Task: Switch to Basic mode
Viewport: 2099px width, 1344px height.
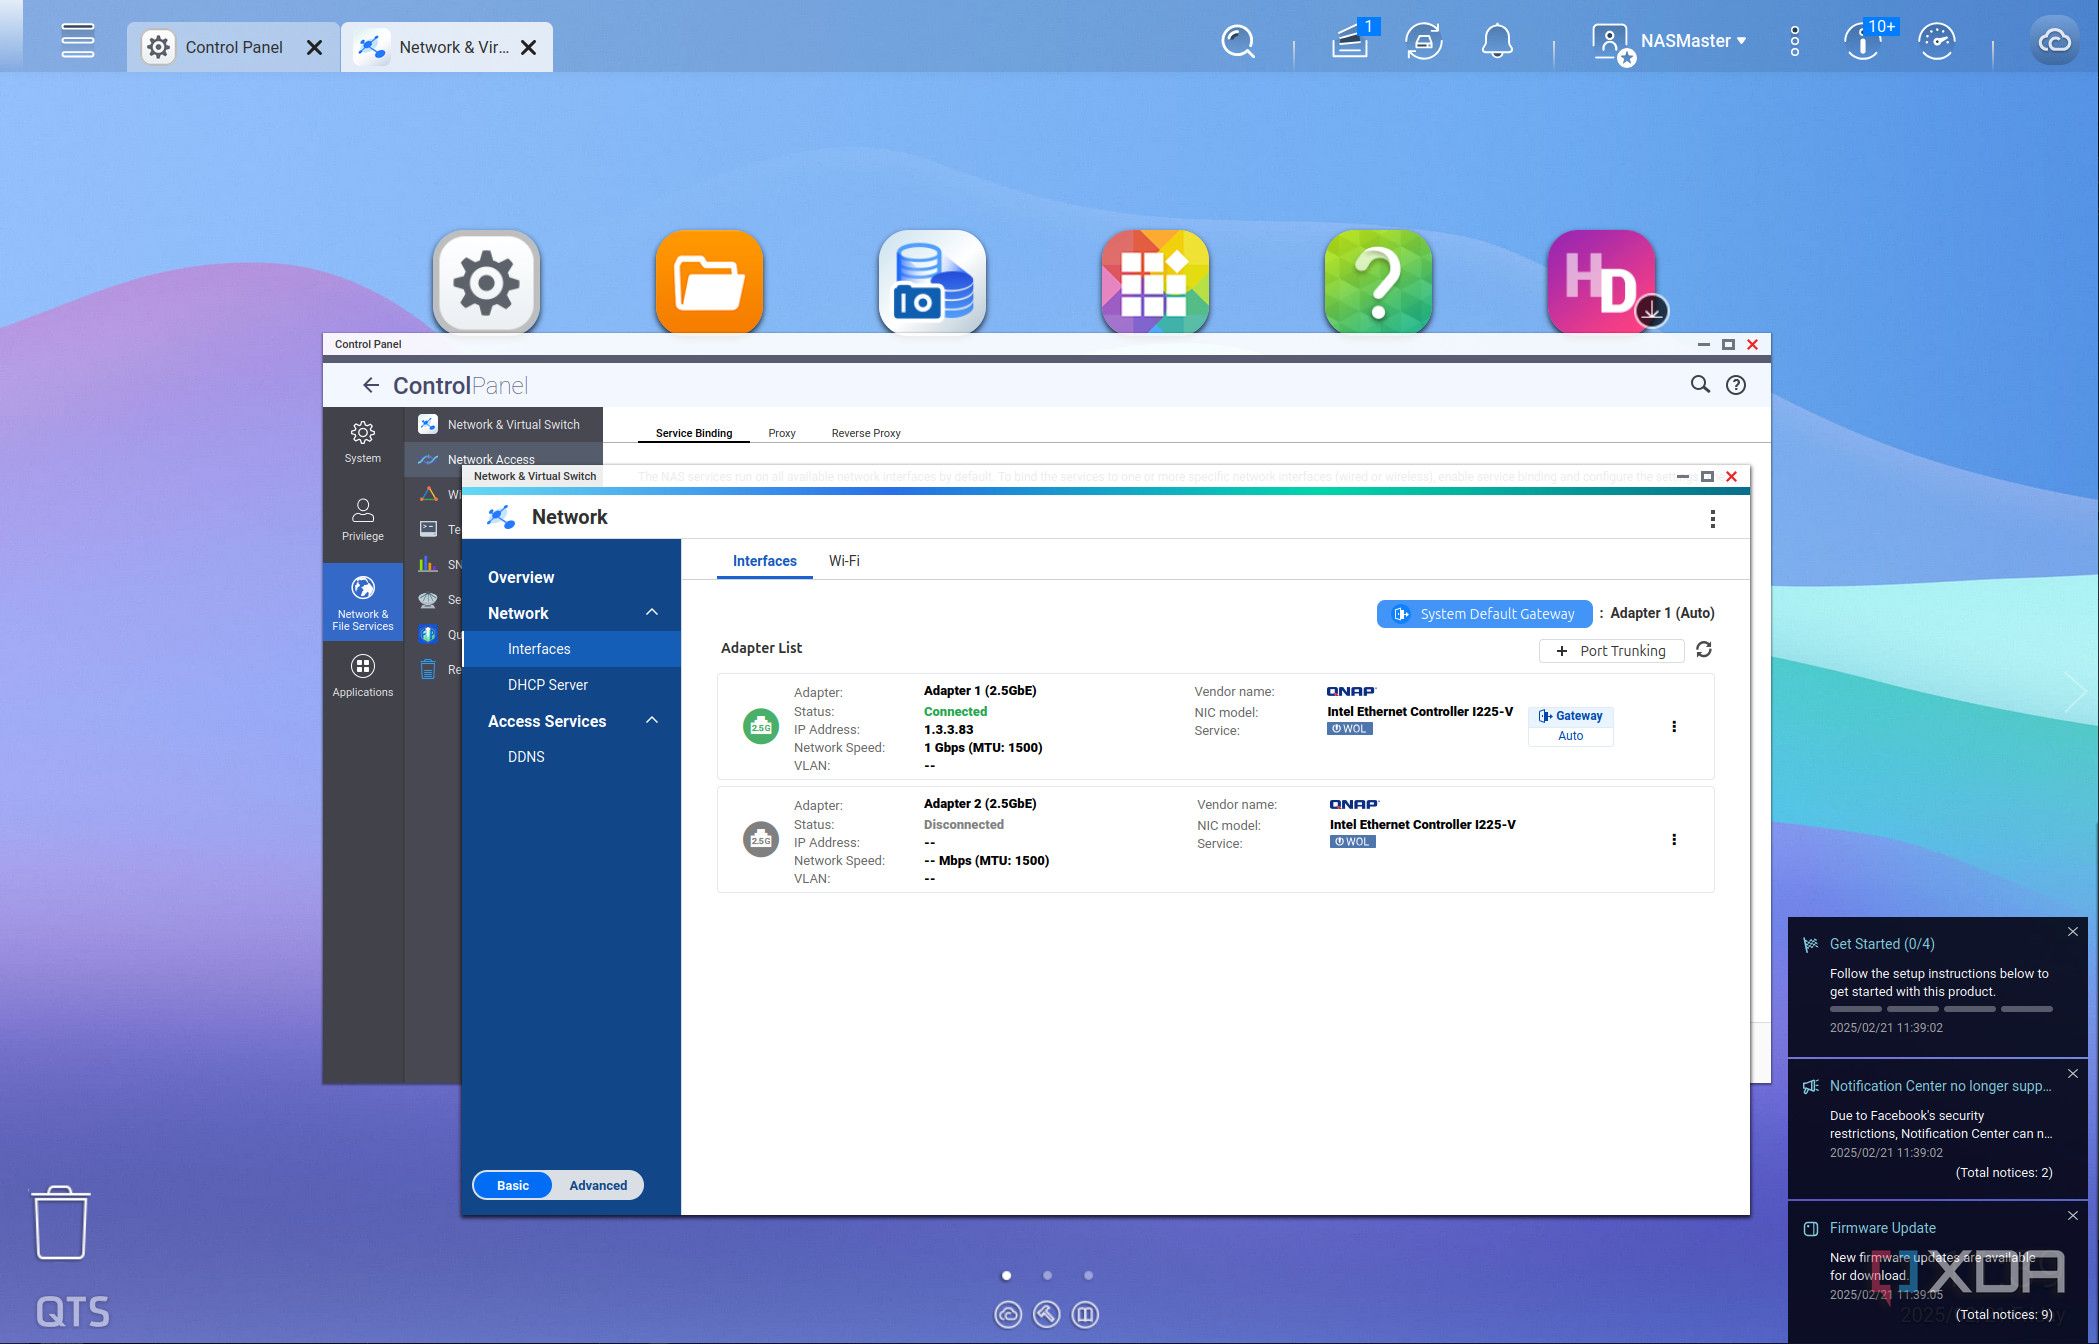Action: (513, 1185)
